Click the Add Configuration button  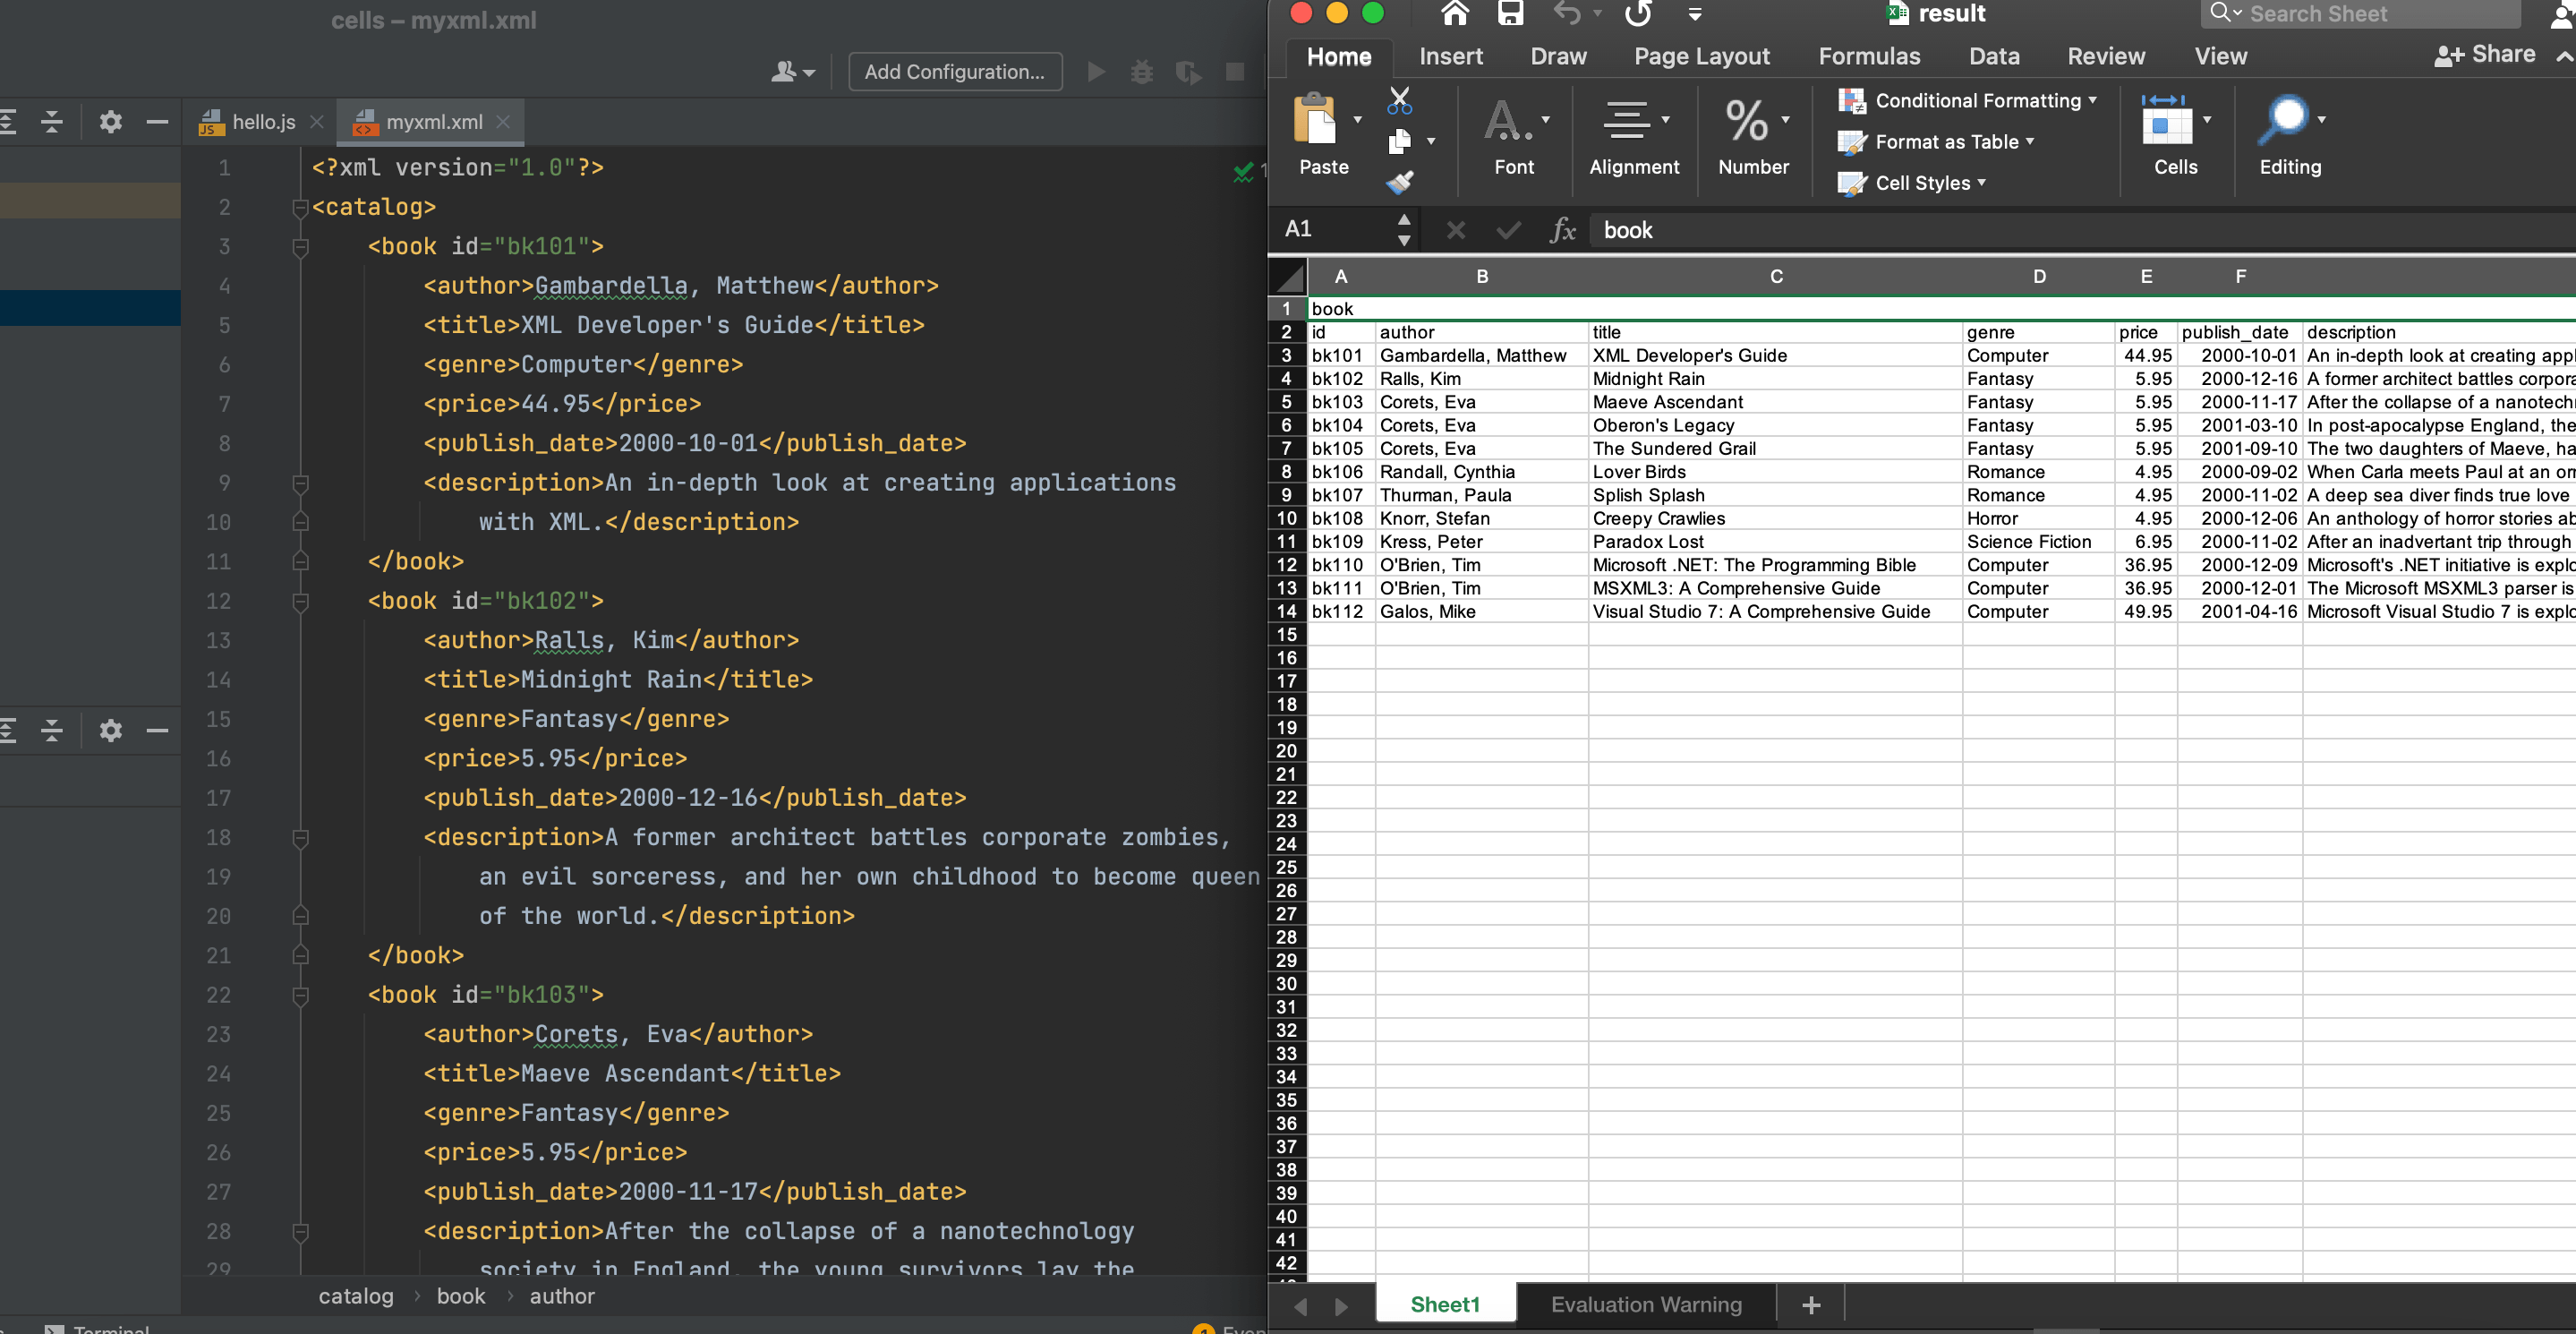click(954, 71)
